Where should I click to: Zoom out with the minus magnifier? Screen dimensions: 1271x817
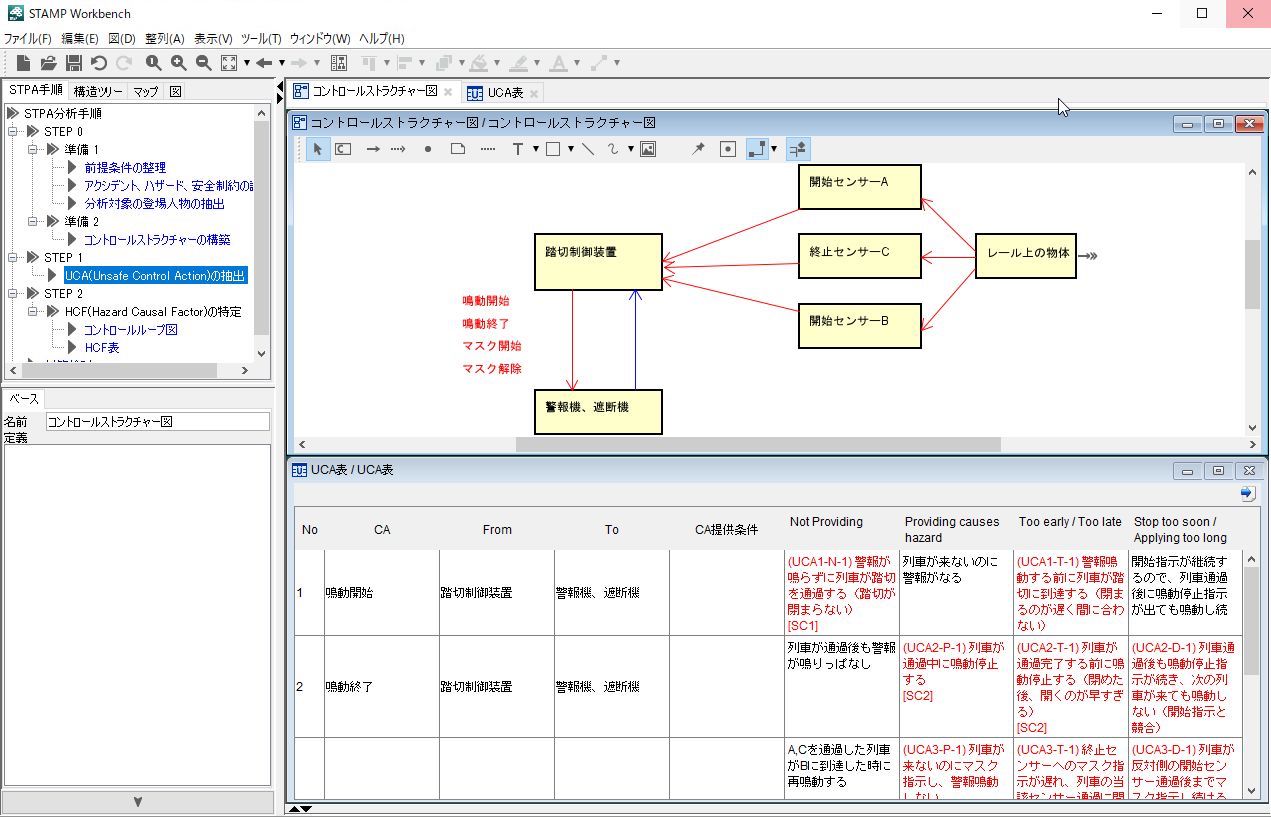203,63
